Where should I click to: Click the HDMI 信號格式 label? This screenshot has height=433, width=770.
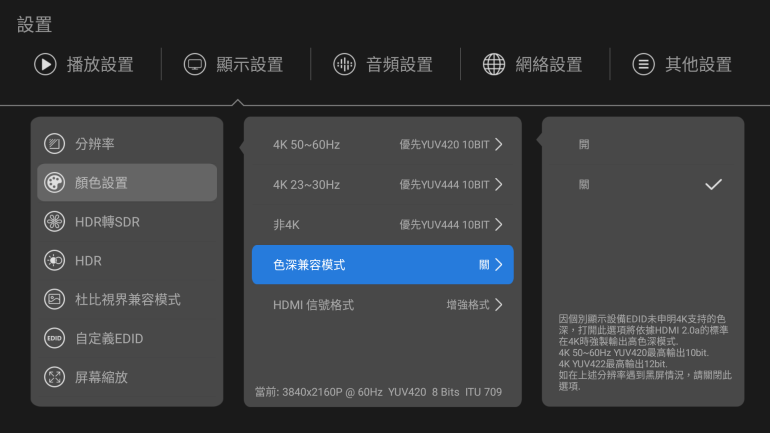[x=313, y=305]
